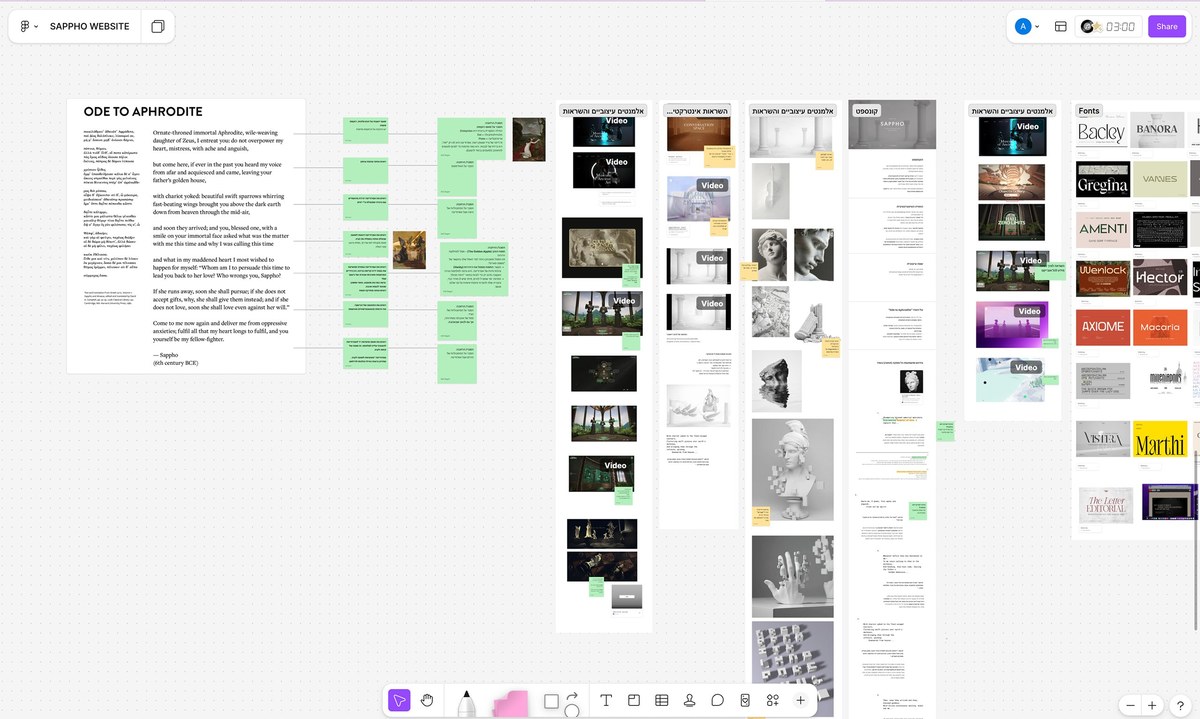Select the AXIOME font thumbnail

coord(1103,326)
